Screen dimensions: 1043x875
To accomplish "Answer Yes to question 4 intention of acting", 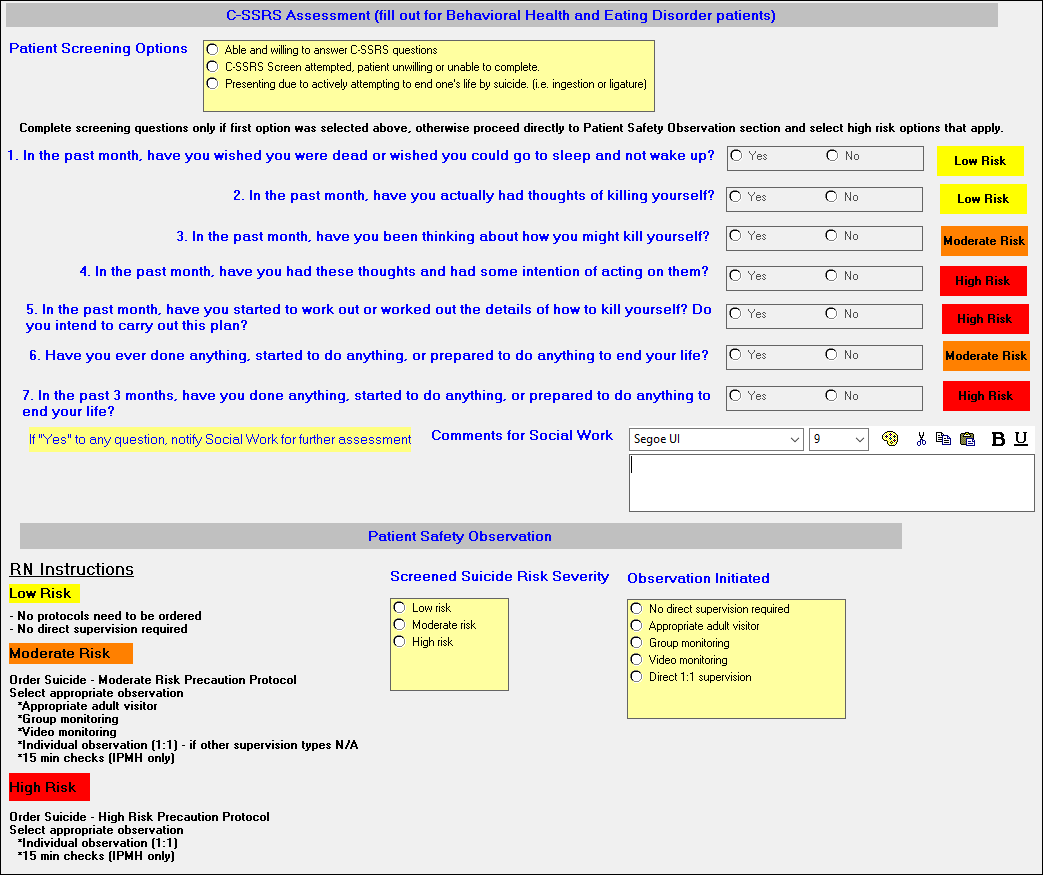I will 735,275.
